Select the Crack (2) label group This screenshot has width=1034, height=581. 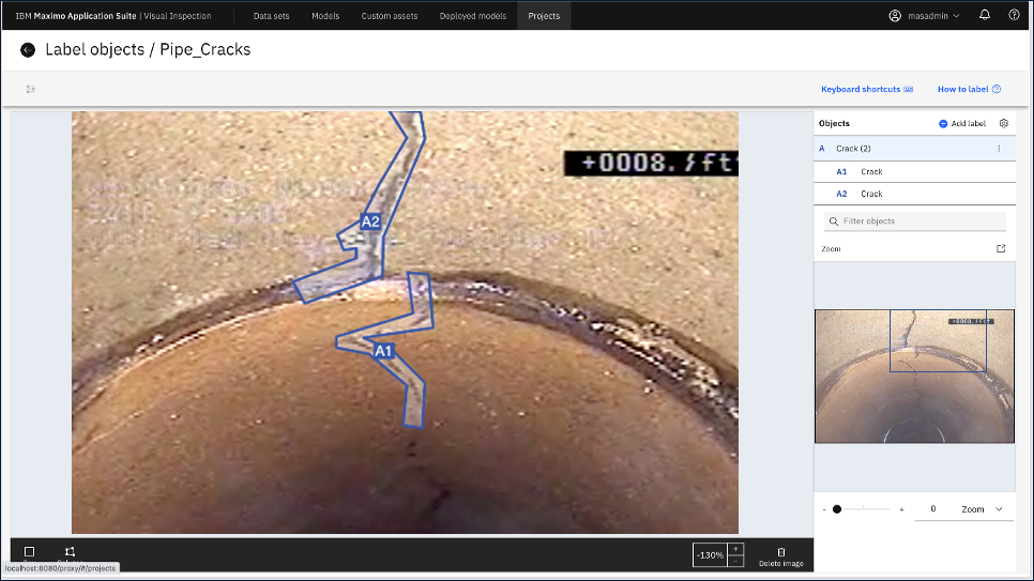915,148
